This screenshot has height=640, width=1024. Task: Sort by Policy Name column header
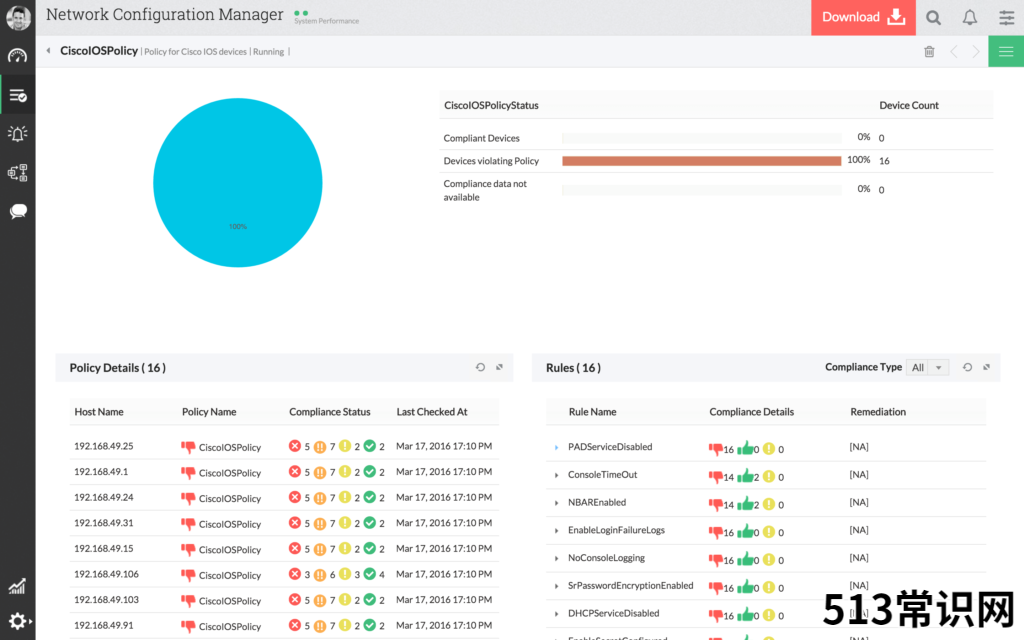click(x=209, y=412)
